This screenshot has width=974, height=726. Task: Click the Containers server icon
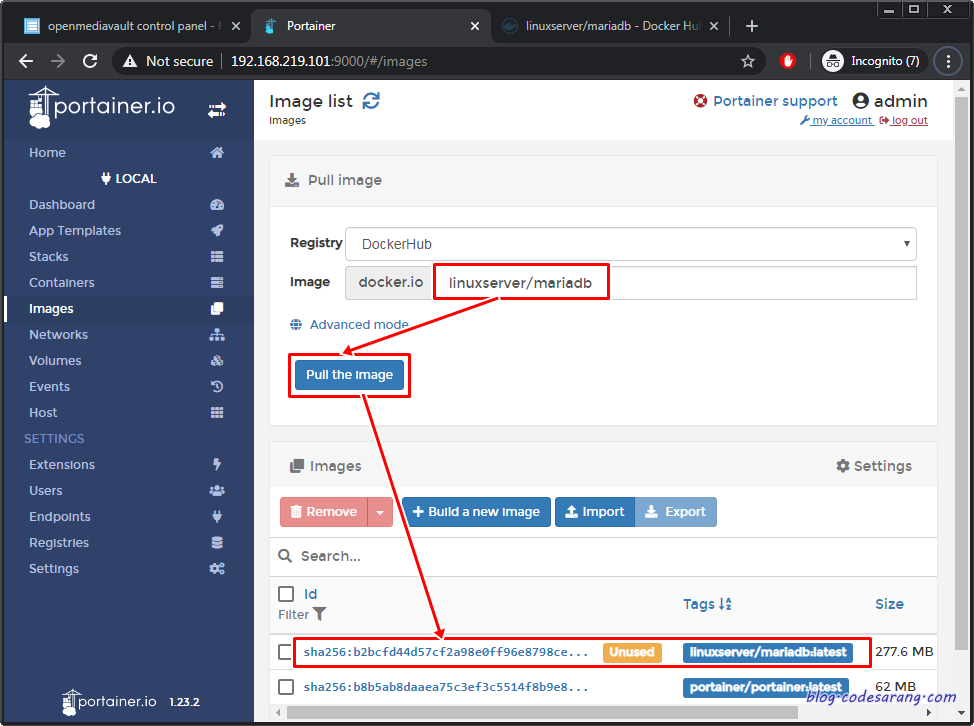coord(217,283)
